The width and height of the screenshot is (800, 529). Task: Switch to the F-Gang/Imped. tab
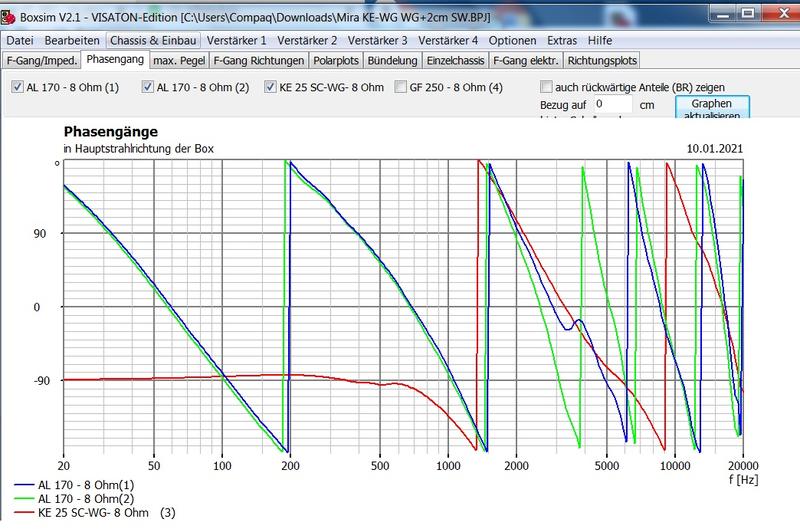(x=41, y=61)
